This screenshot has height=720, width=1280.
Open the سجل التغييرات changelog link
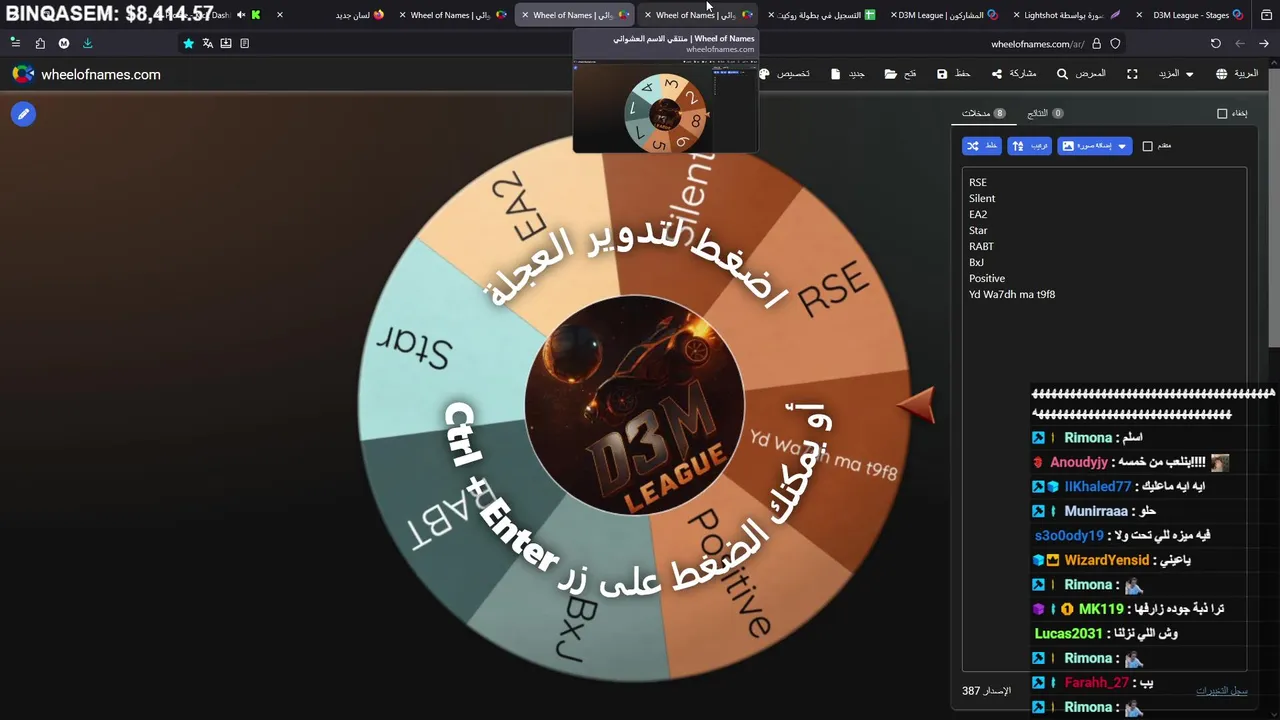coord(1222,691)
